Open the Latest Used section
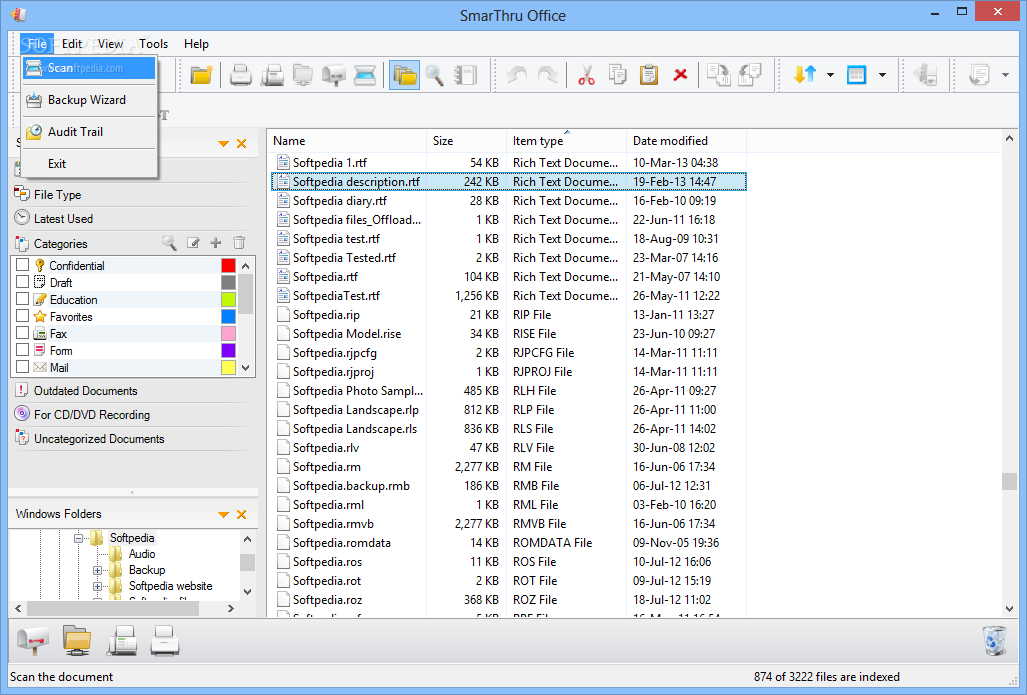The width and height of the screenshot is (1027, 695). 64,219
